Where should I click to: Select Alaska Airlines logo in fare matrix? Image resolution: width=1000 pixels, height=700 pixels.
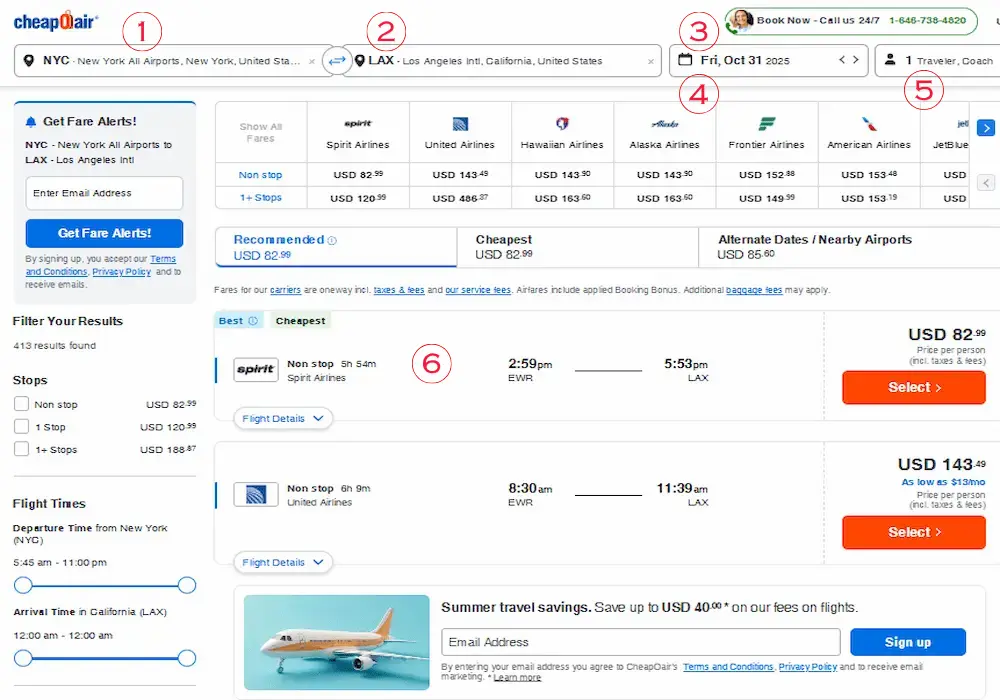coord(665,124)
